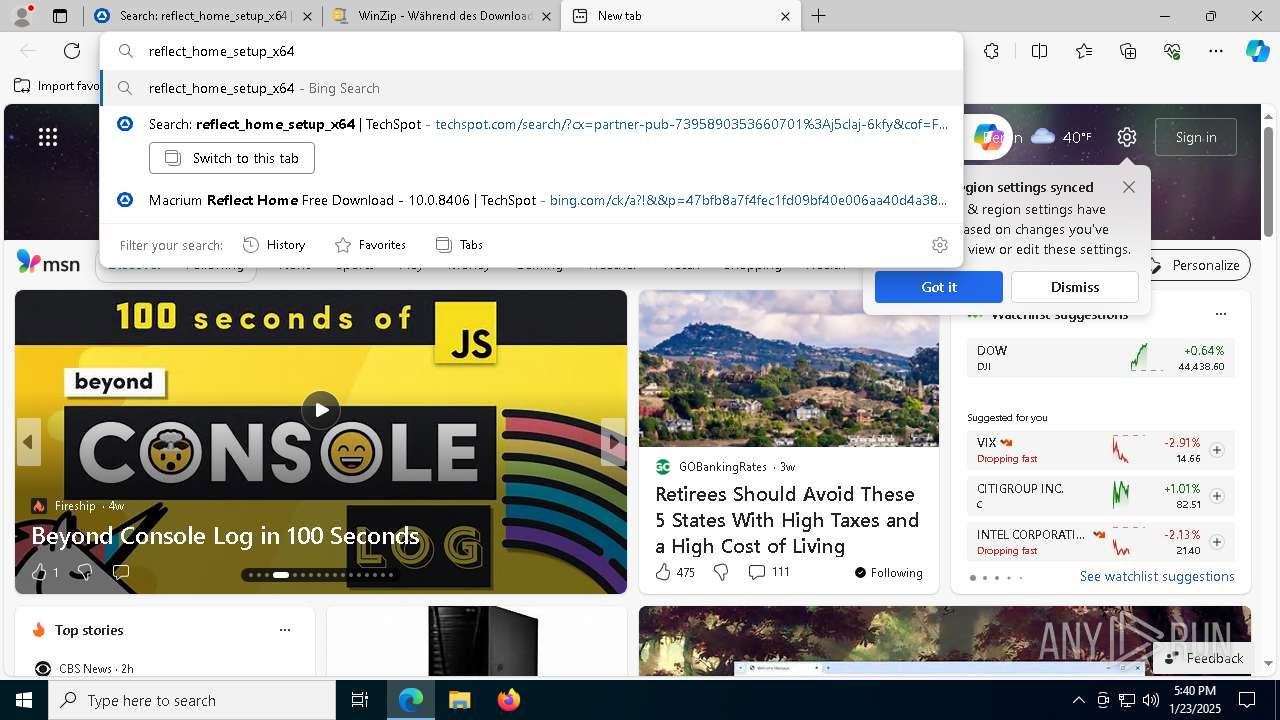Image resolution: width=1280 pixels, height=720 pixels.
Task: Add Intel Corporation to the watchlist
Action: pos(1217,542)
